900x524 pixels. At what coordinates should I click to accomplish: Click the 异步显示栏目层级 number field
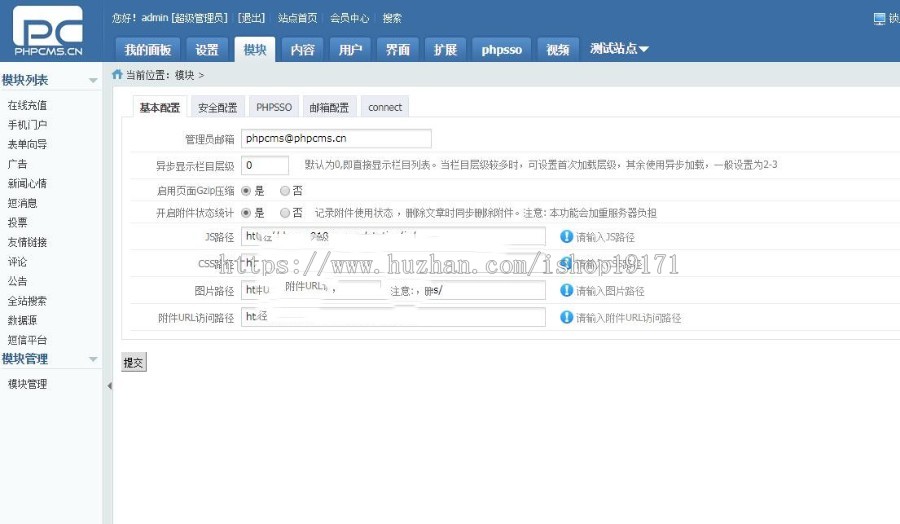[x=265, y=165]
